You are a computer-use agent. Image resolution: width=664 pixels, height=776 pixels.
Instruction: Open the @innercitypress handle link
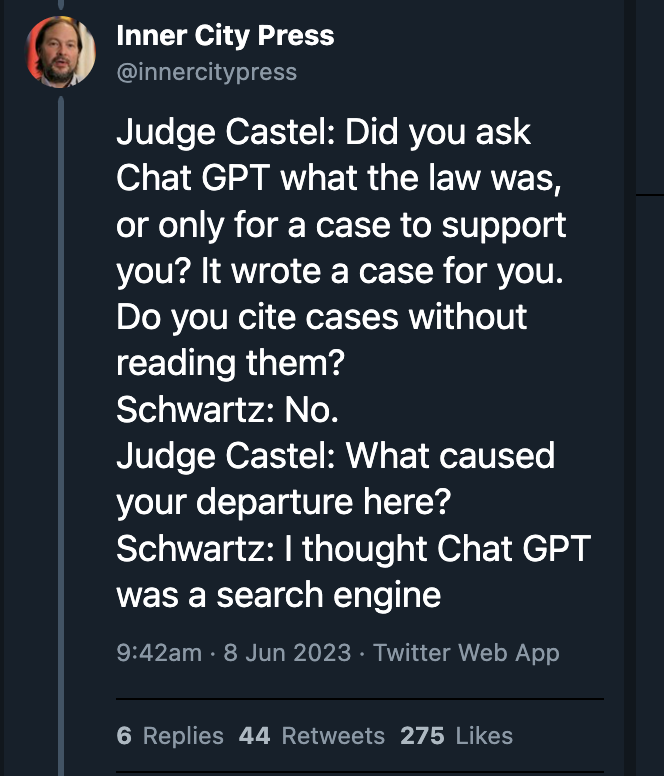206,72
